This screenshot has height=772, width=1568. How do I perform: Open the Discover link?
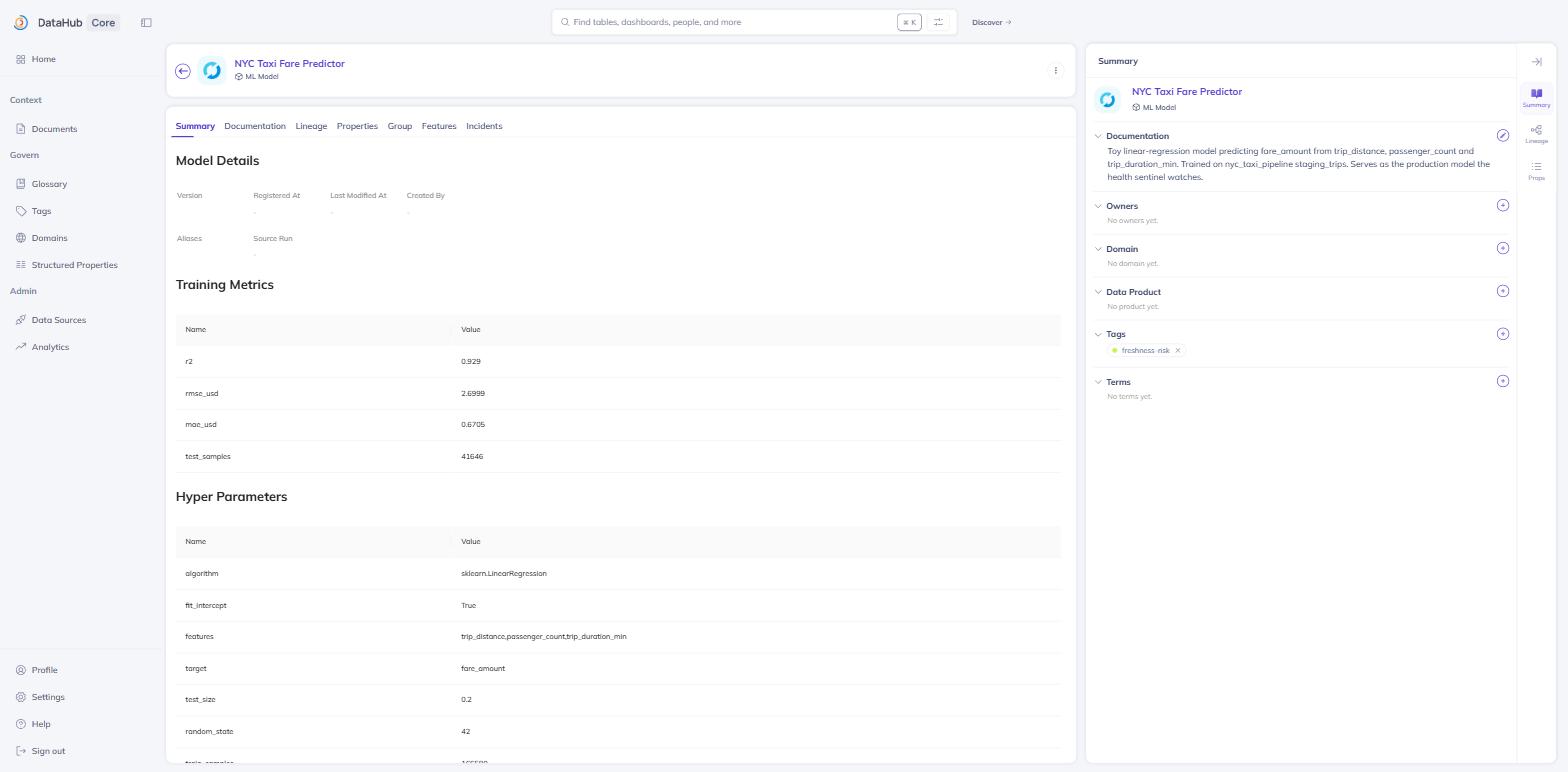click(991, 22)
